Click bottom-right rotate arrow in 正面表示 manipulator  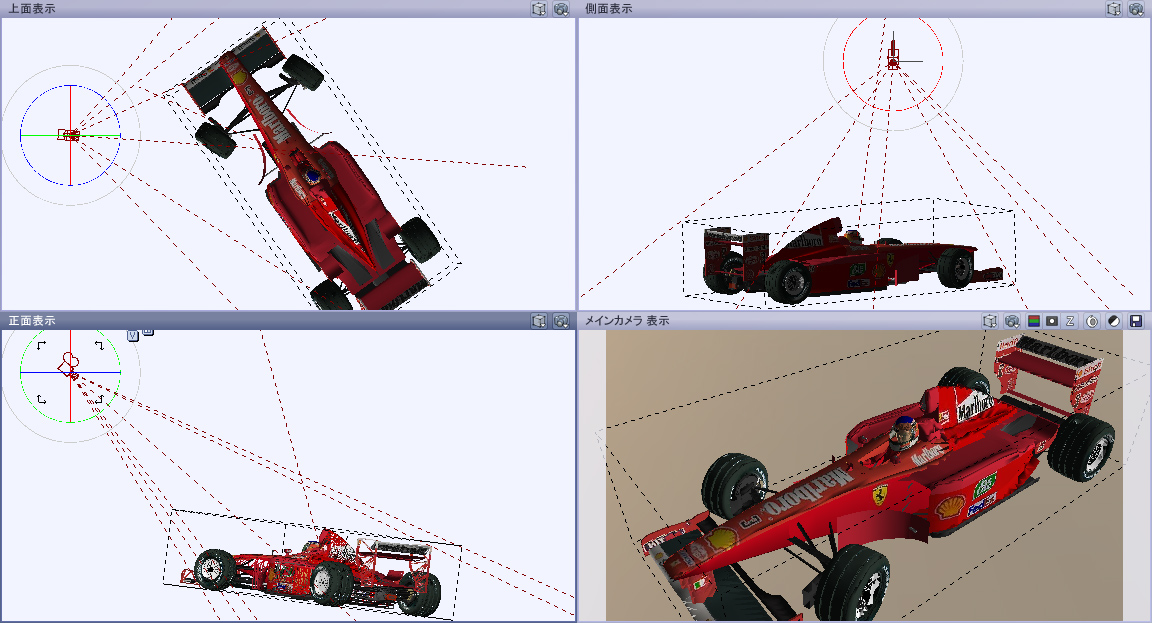click(99, 399)
